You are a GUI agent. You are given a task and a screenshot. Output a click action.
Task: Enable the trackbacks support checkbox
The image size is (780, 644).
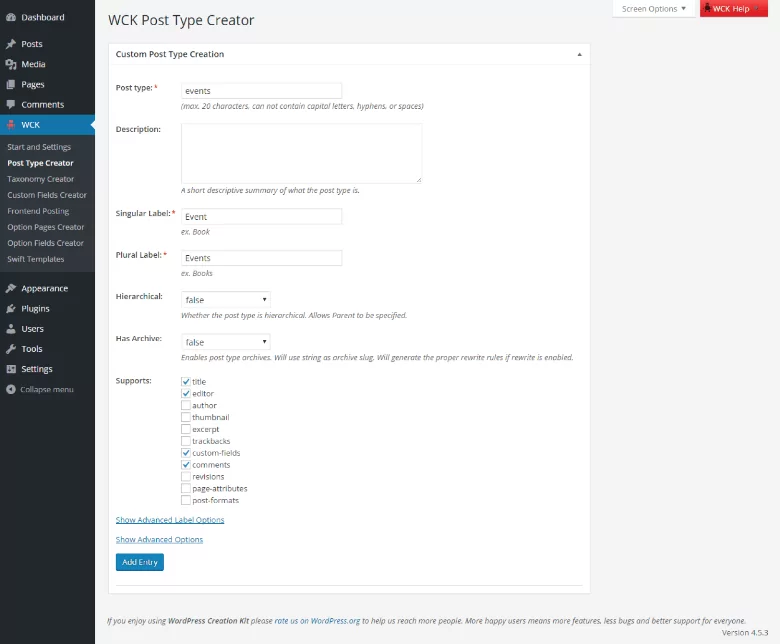point(186,441)
